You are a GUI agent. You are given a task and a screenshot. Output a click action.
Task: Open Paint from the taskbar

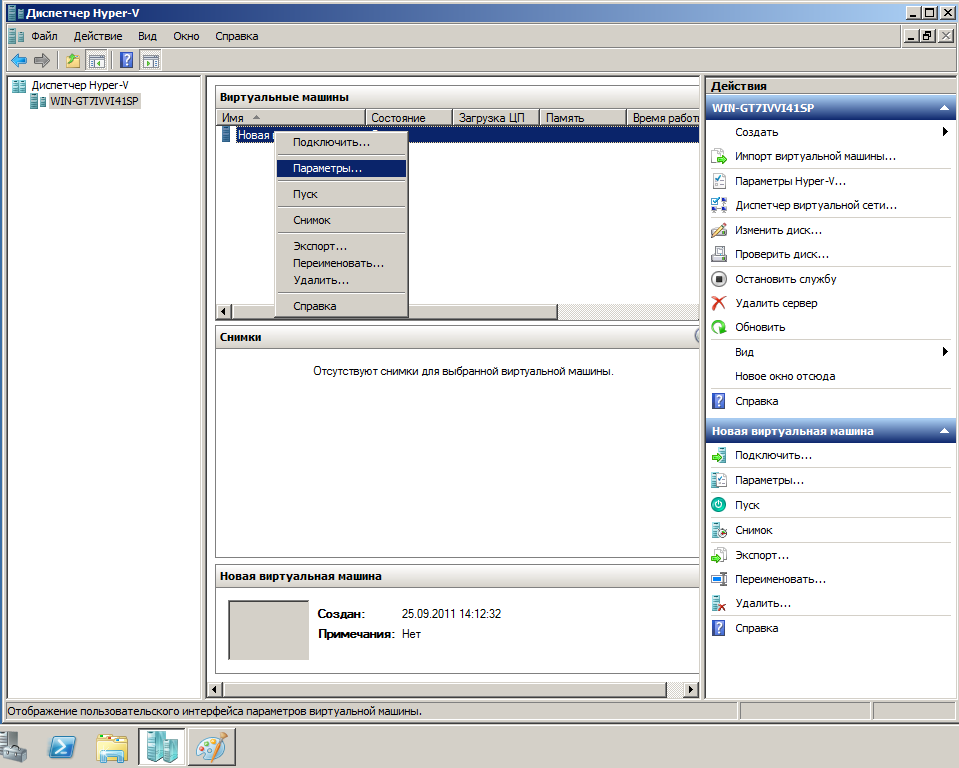[x=211, y=747]
